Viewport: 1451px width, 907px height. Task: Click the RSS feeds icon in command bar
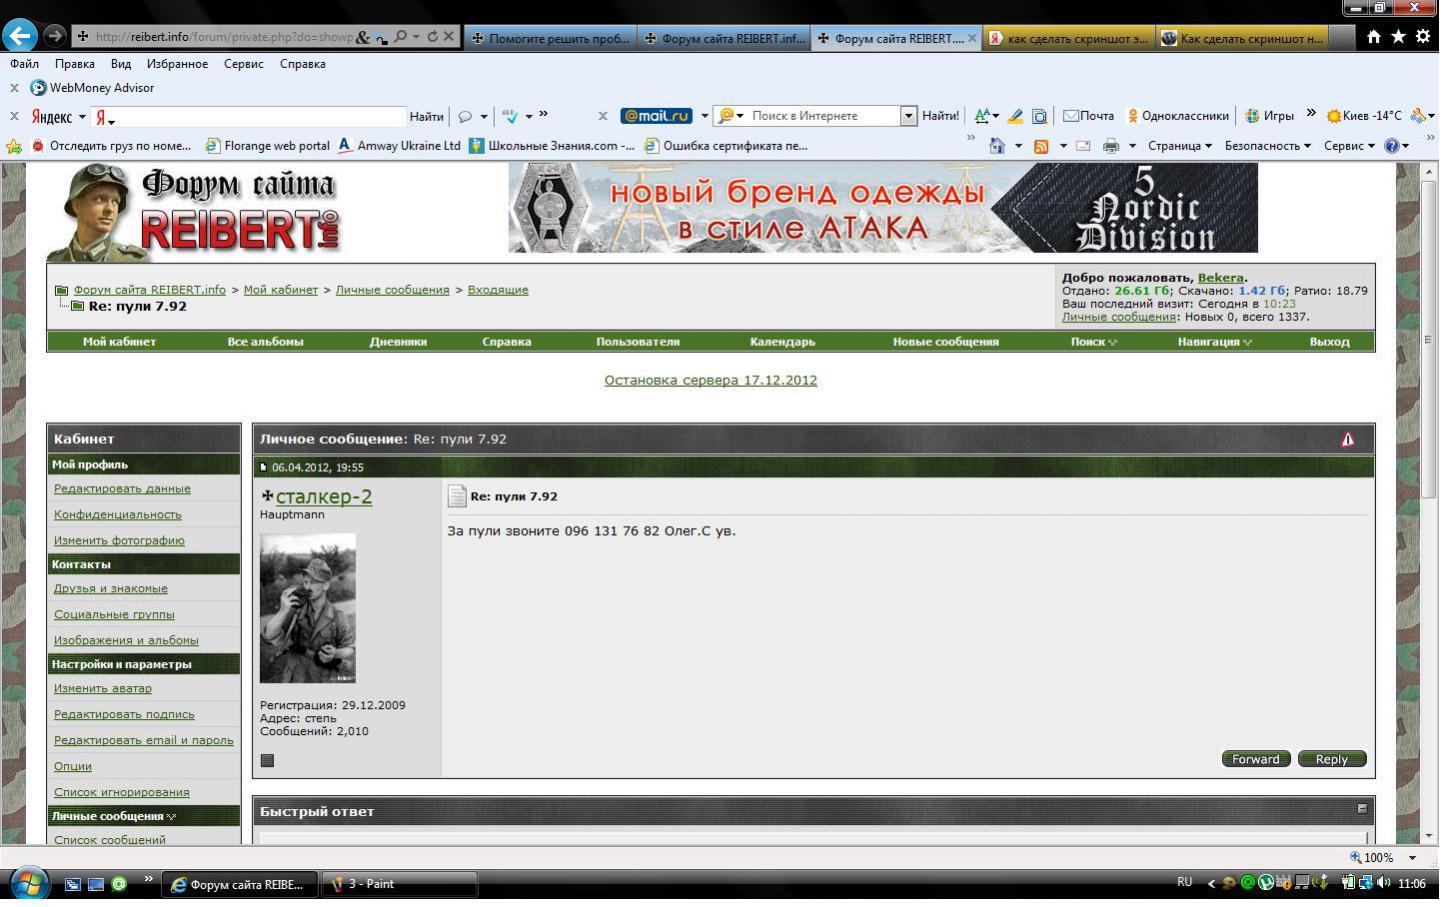1041,146
